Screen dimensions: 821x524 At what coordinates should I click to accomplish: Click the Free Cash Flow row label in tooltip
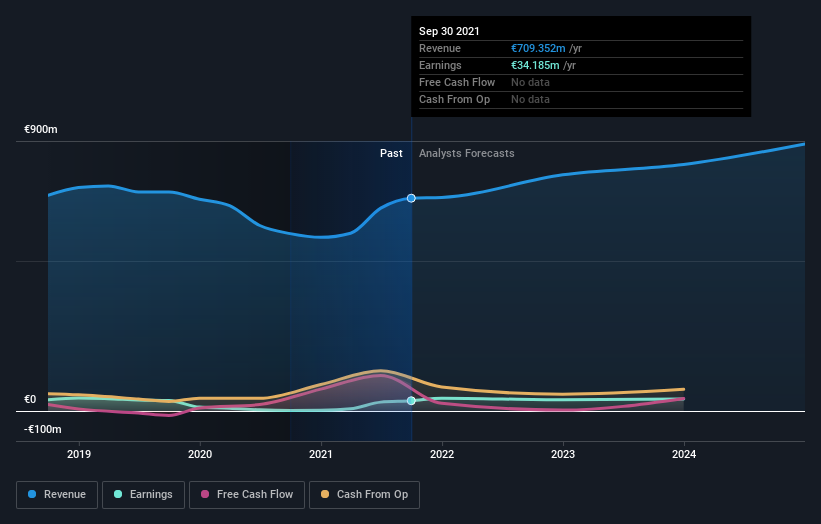point(457,82)
